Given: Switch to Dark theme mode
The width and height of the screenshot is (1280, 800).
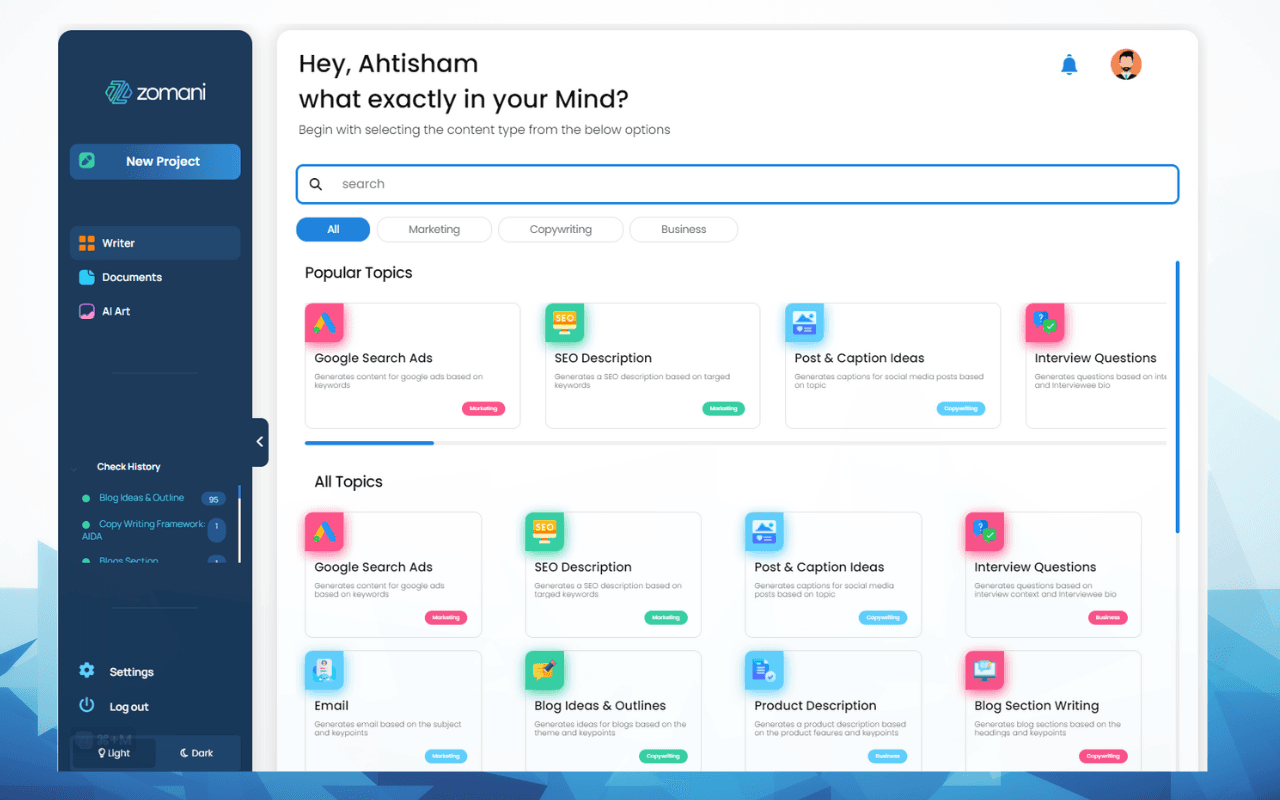Looking at the screenshot, I should click(x=196, y=753).
